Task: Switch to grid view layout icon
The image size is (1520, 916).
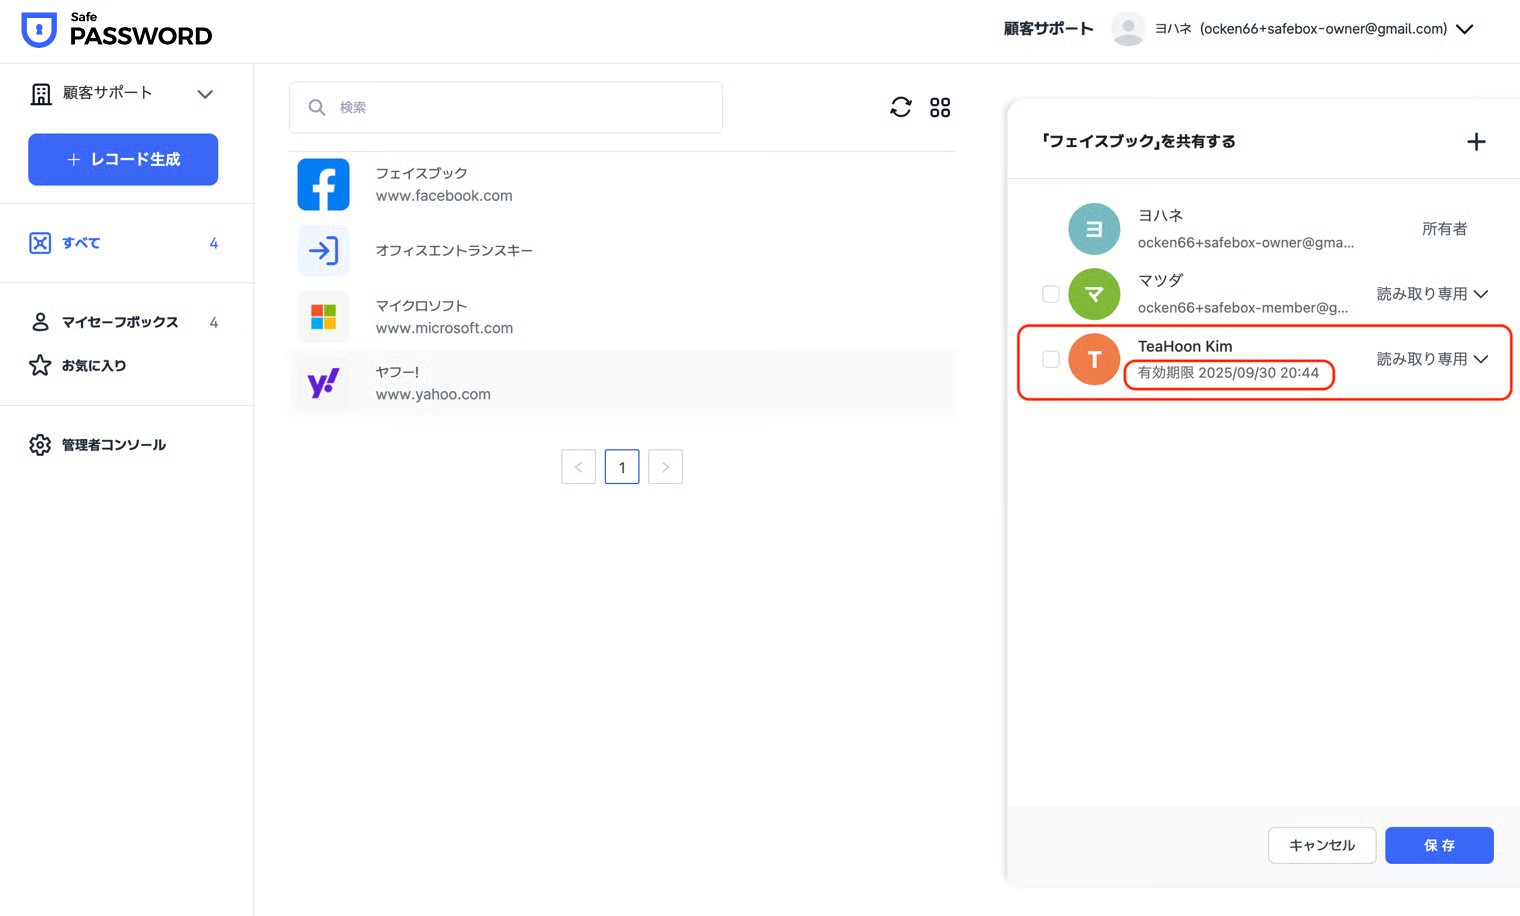Action: (940, 107)
